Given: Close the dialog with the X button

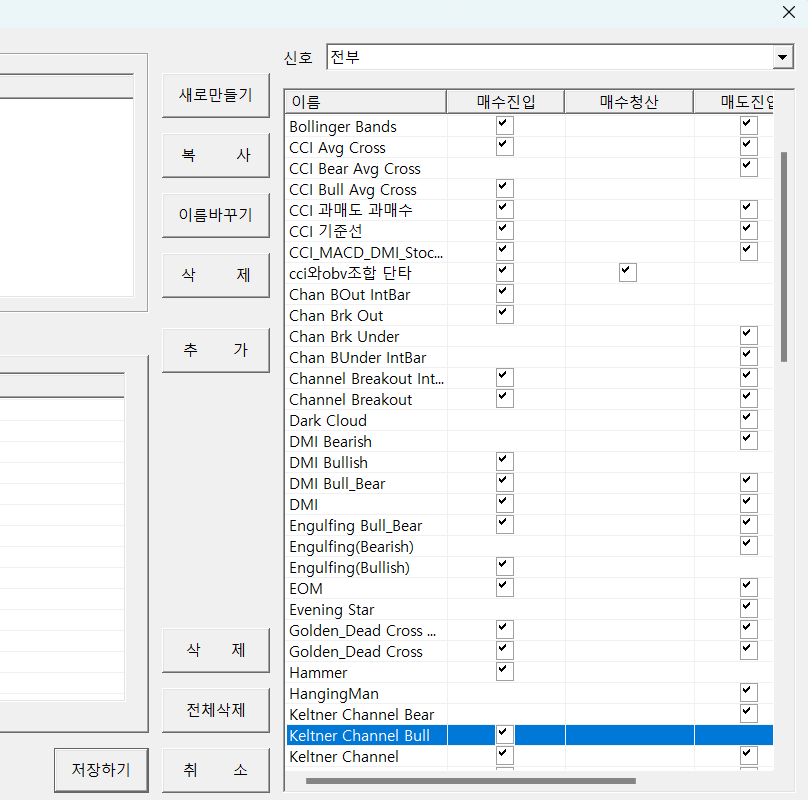Looking at the screenshot, I should pyautogui.click(x=788, y=12).
